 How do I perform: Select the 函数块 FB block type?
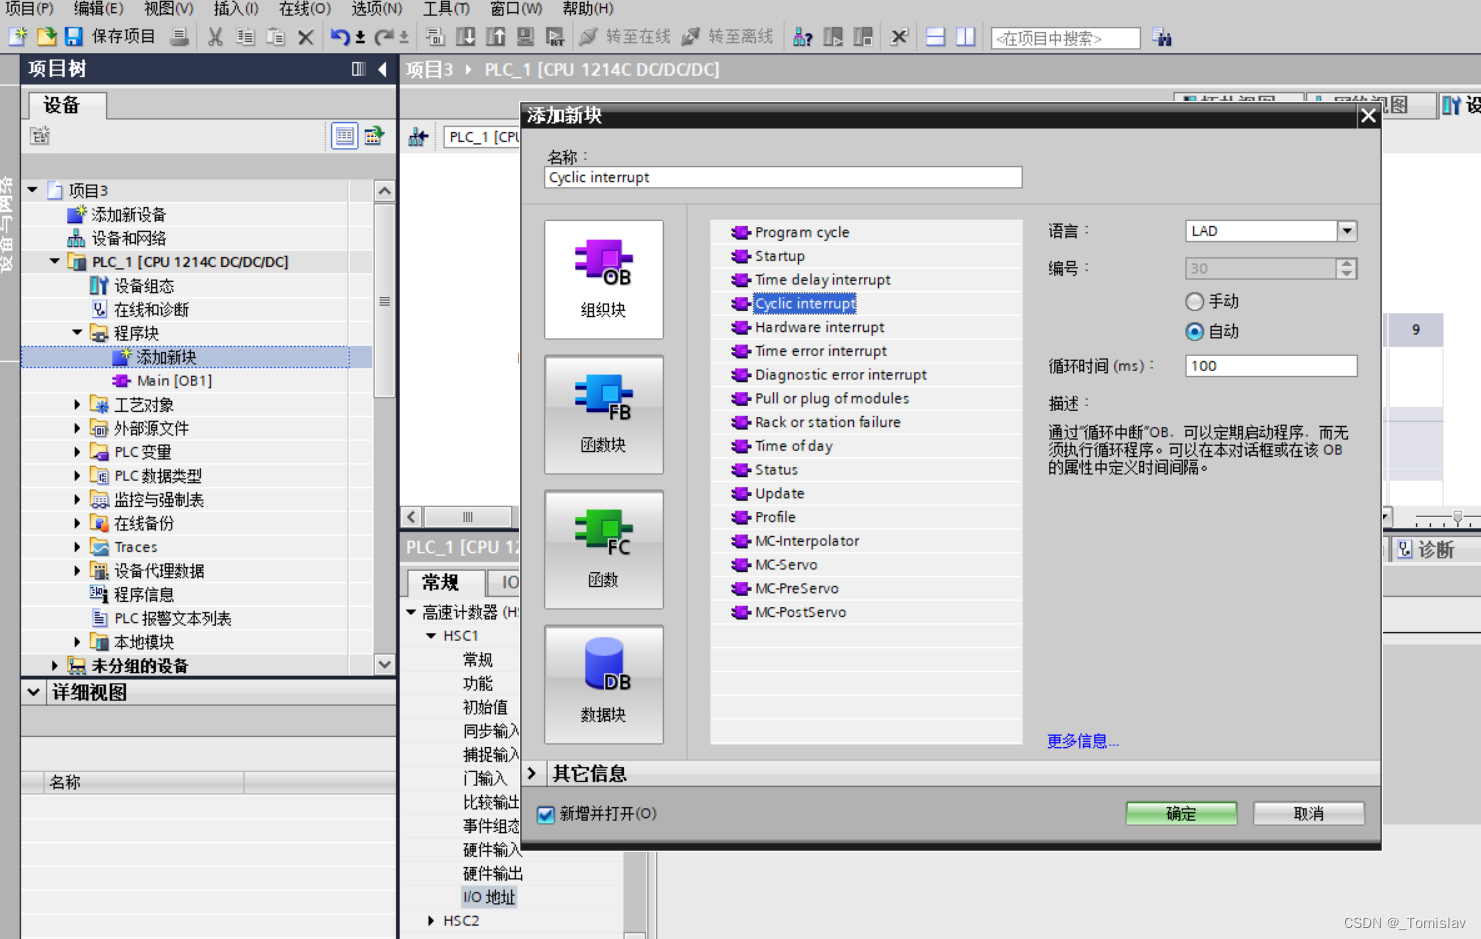pyautogui.click(x=604, y=414)
